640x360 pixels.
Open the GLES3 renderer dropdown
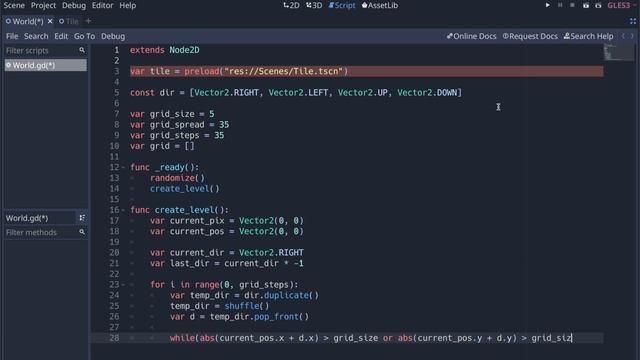622,5
